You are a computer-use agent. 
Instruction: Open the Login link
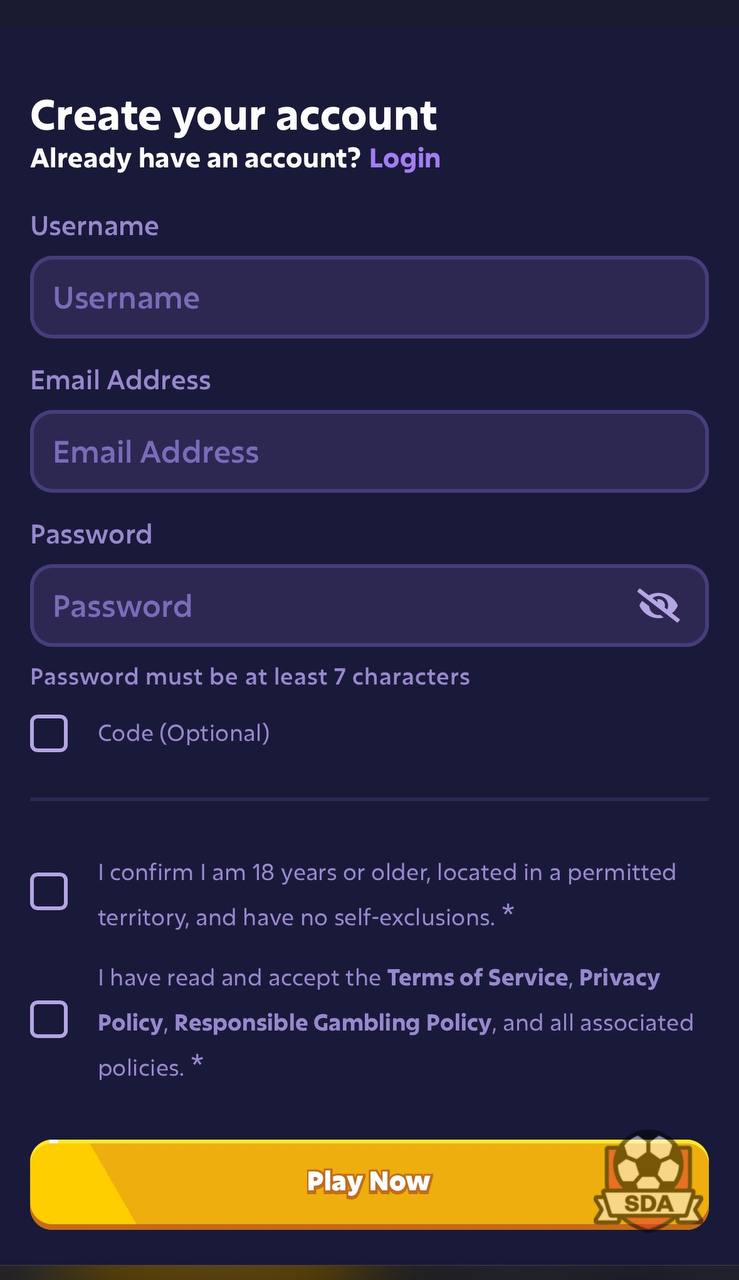point(404,158)
